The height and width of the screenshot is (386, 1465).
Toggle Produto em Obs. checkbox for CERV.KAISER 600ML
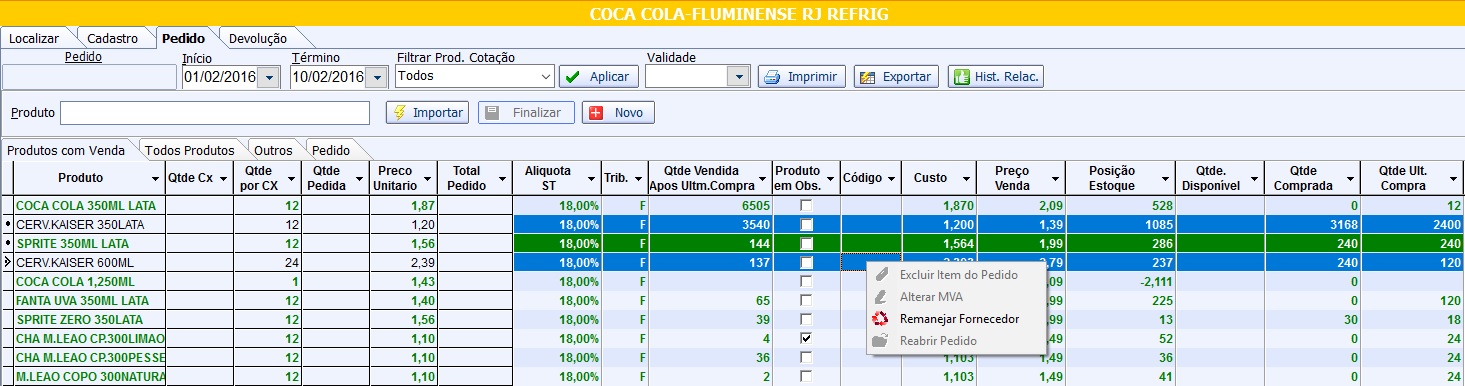[x=806, y=262]
